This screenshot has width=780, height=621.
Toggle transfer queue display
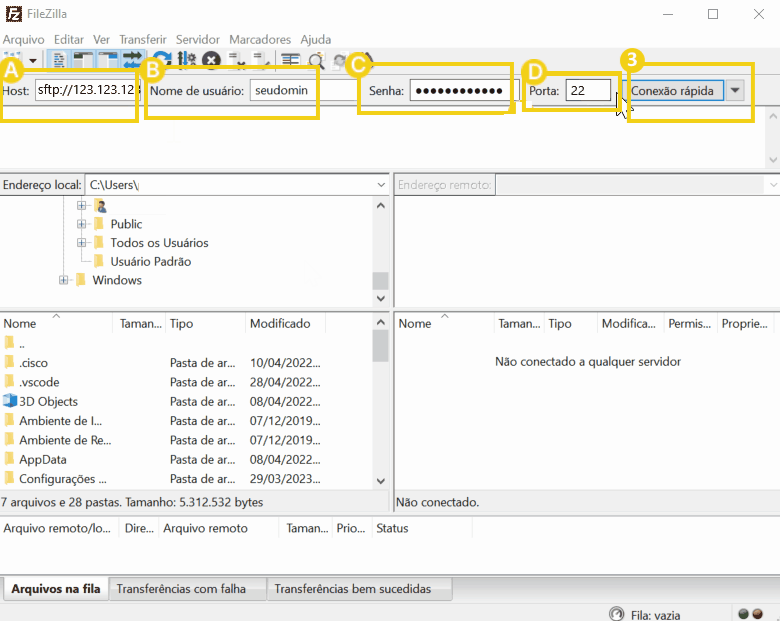point(132,60)
